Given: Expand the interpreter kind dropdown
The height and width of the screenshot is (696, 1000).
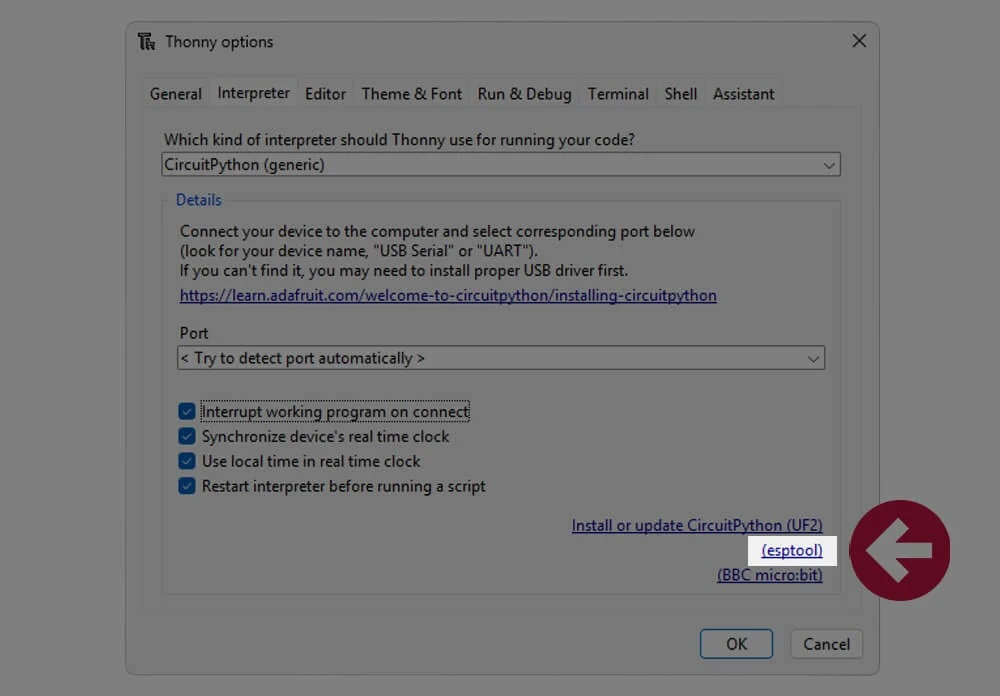Looking at the screenshot, I should pos(501,165).
